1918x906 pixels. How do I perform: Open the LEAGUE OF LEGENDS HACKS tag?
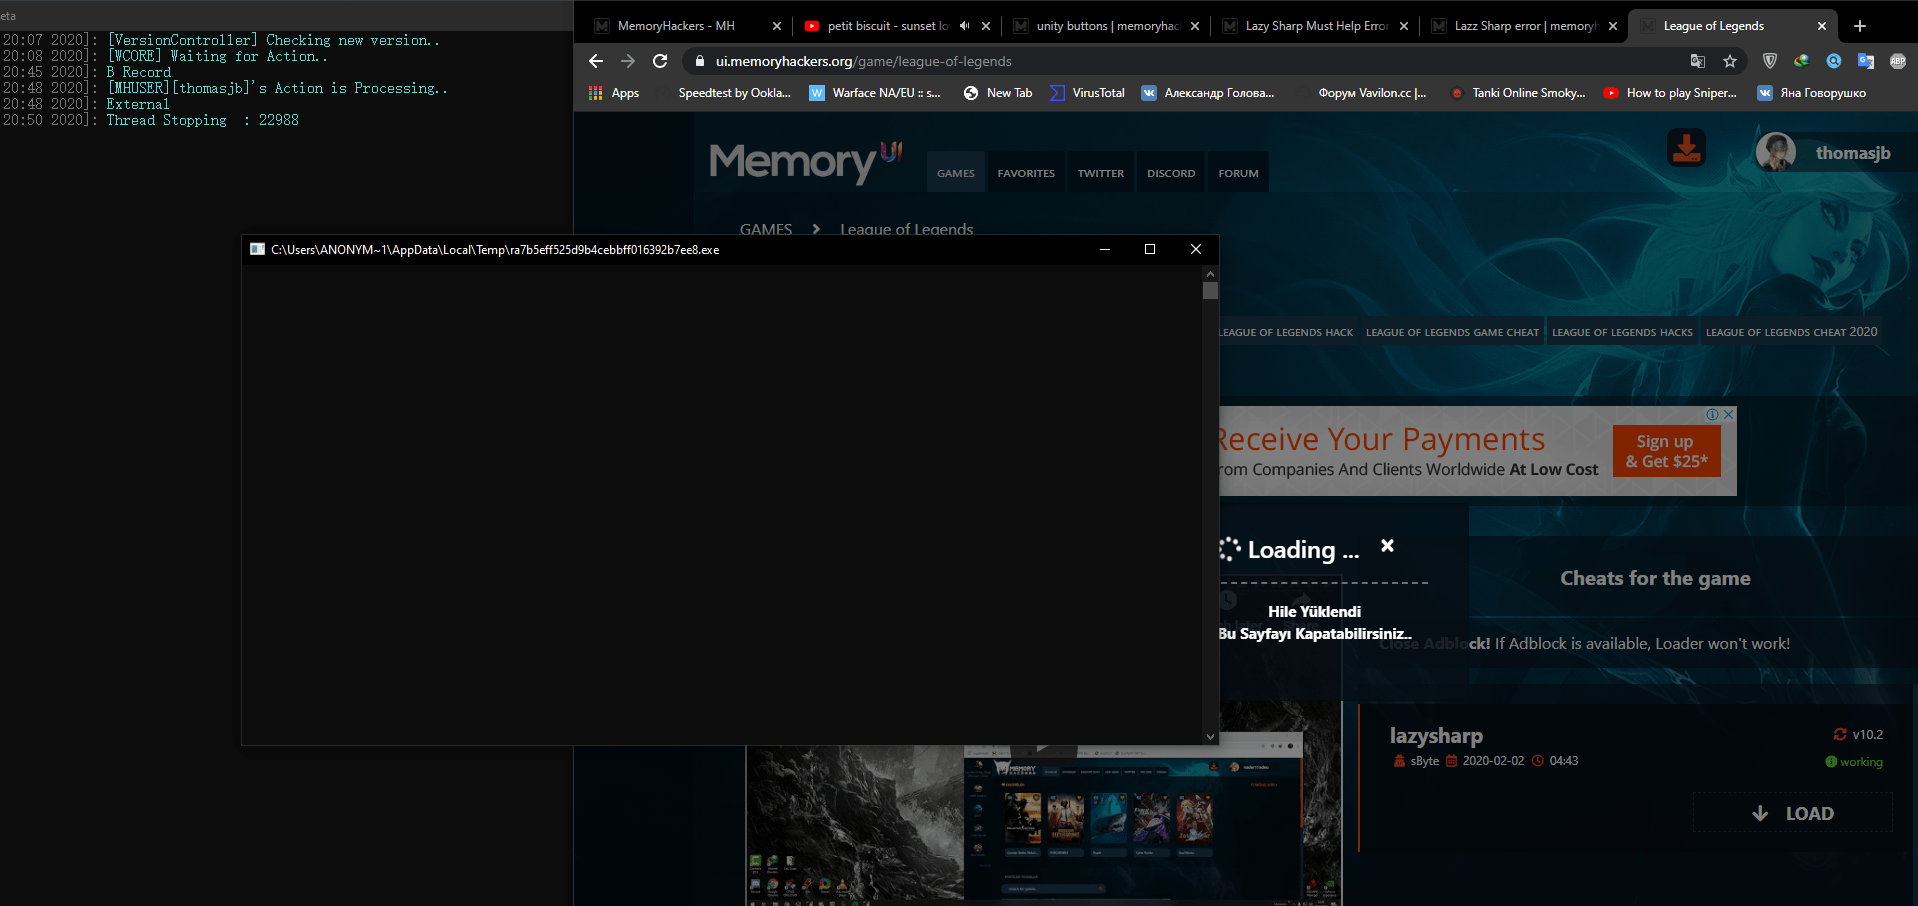1622,332
